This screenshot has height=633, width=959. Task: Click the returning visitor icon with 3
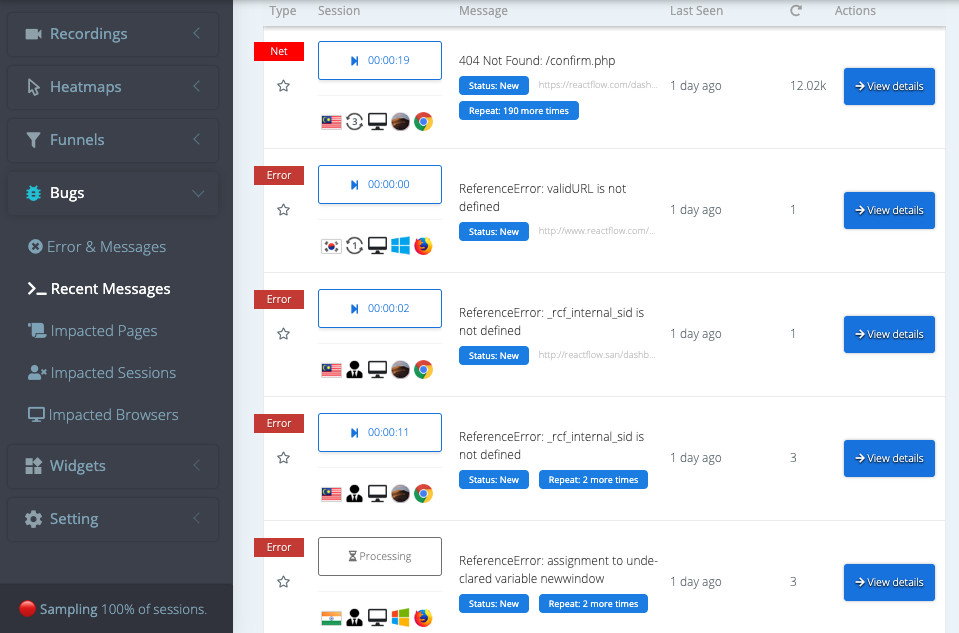tap(354, 122)
